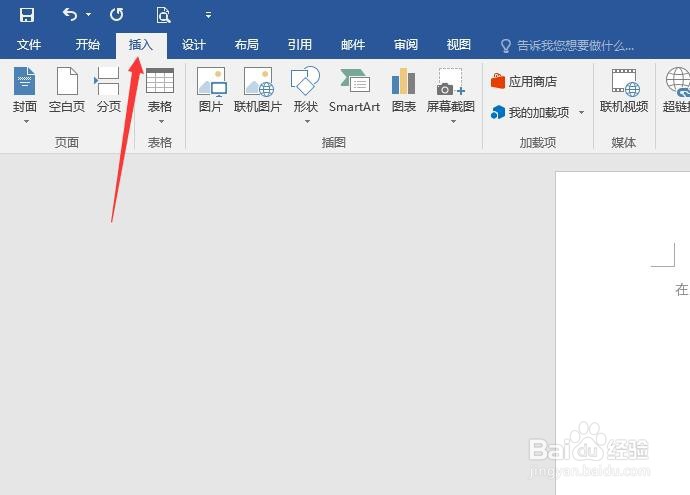
Task: Open Print Preview icon in quick access toolbar
Action: coord(163,15)
